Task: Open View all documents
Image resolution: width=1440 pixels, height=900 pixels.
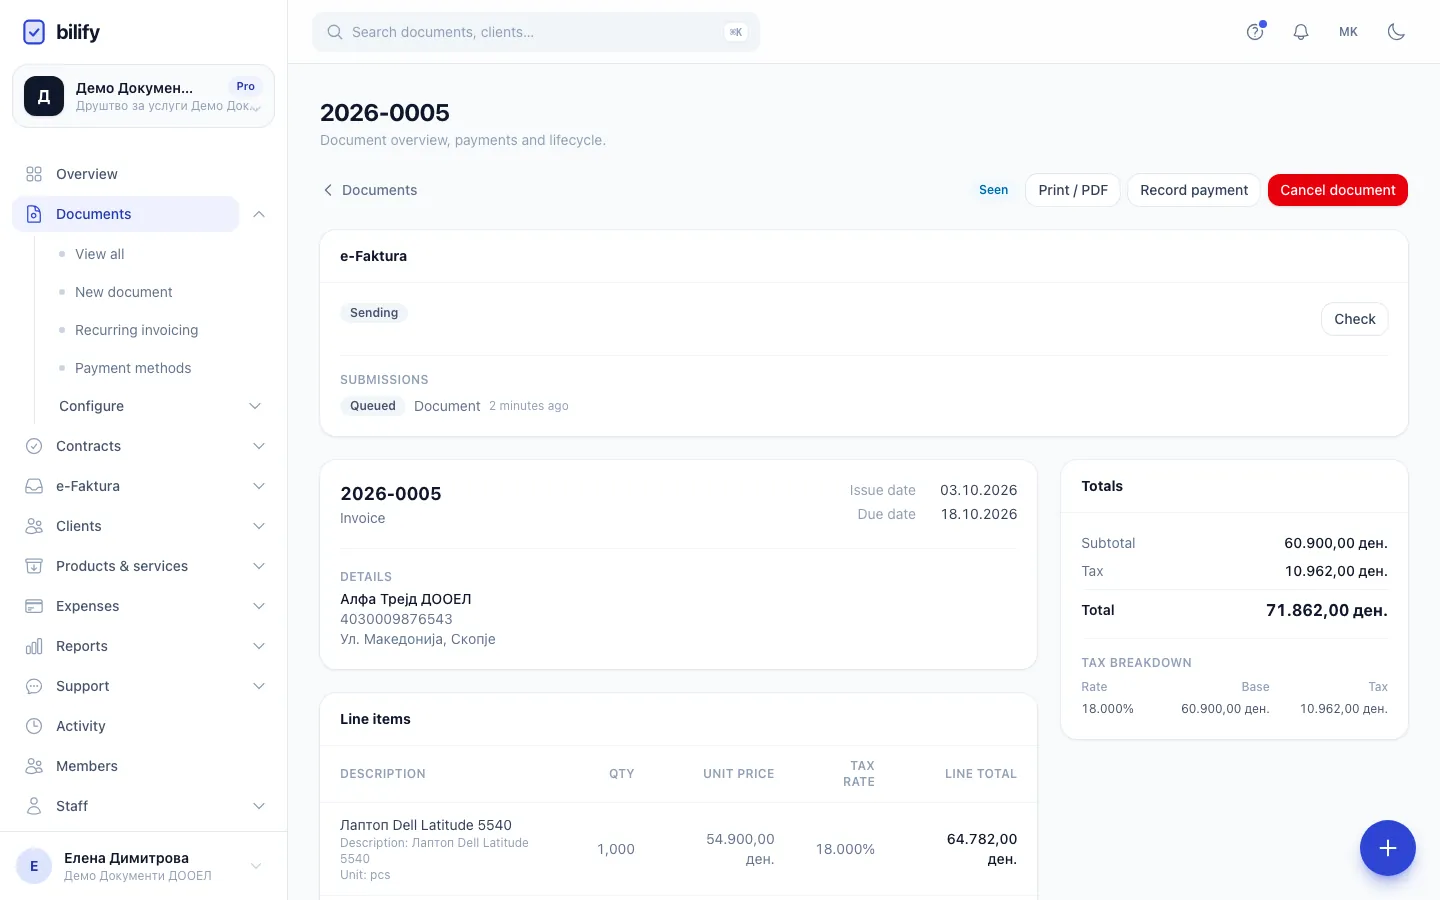Action: point(100,254)
